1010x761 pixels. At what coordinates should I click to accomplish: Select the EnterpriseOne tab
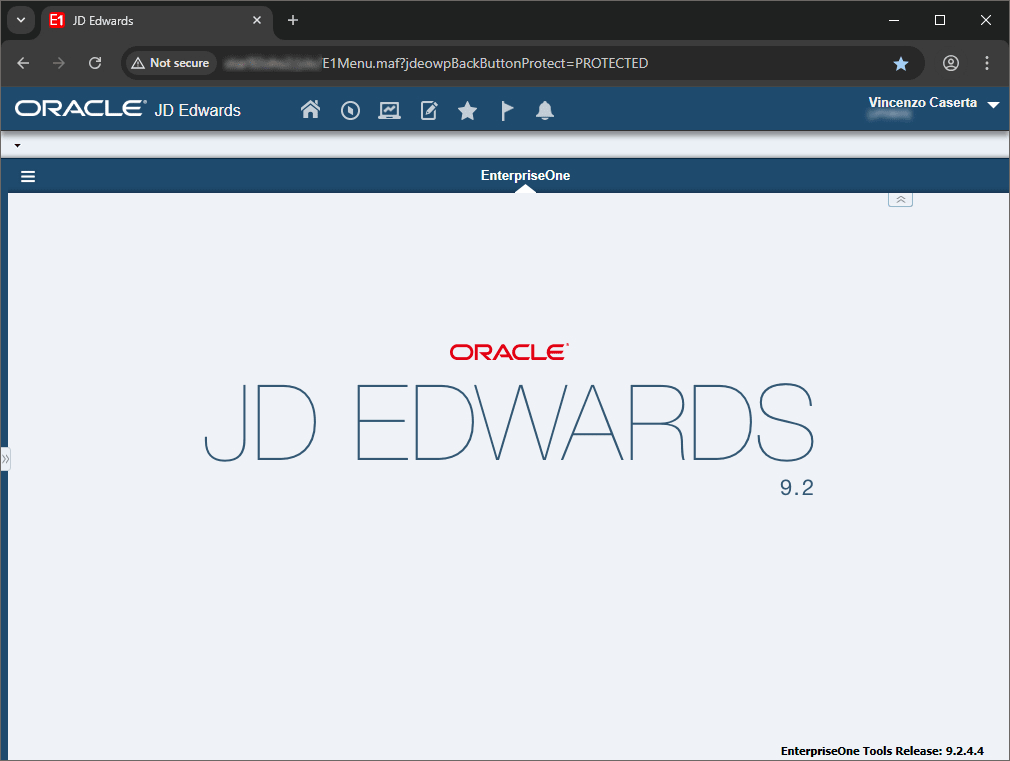coord(525,176)
